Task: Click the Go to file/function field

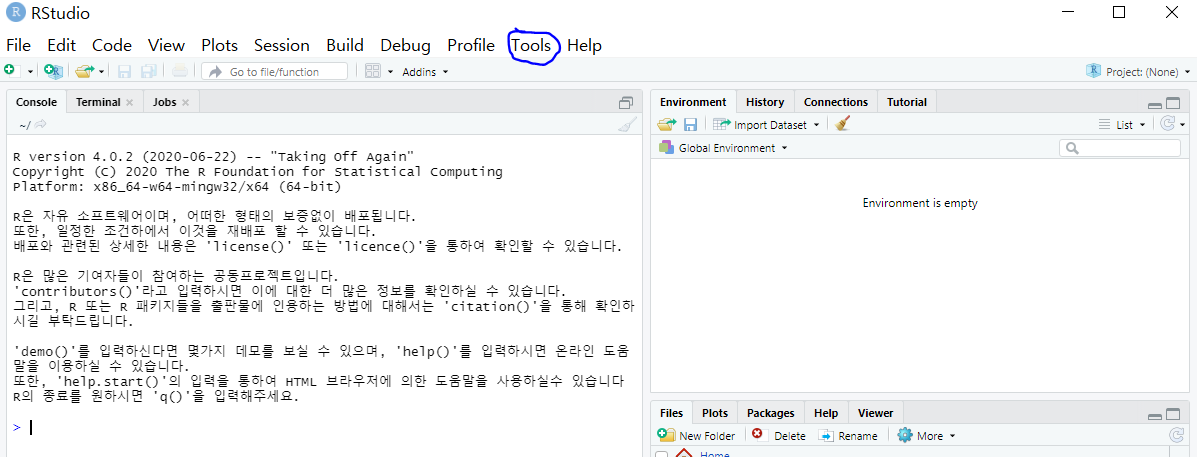Action: (274, 71)
